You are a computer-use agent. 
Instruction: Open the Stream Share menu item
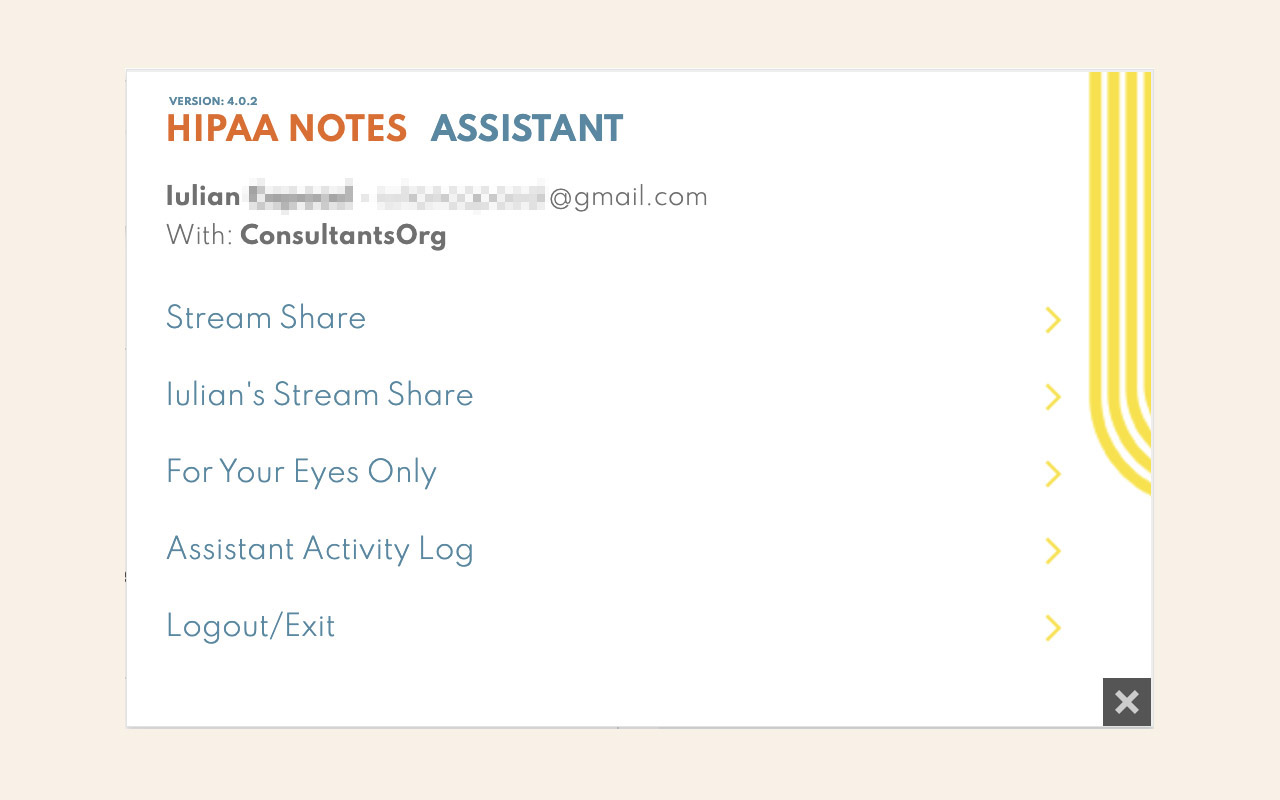point(266,318)
